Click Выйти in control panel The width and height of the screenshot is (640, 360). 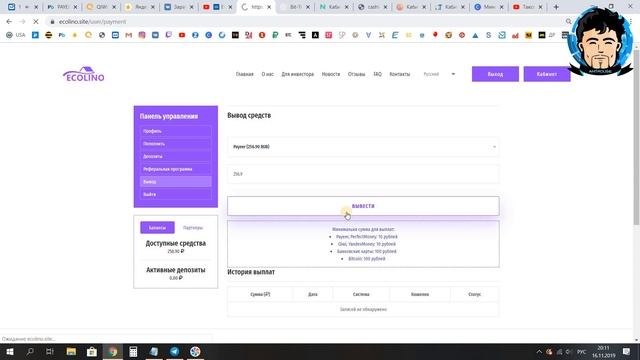point(176,194)
